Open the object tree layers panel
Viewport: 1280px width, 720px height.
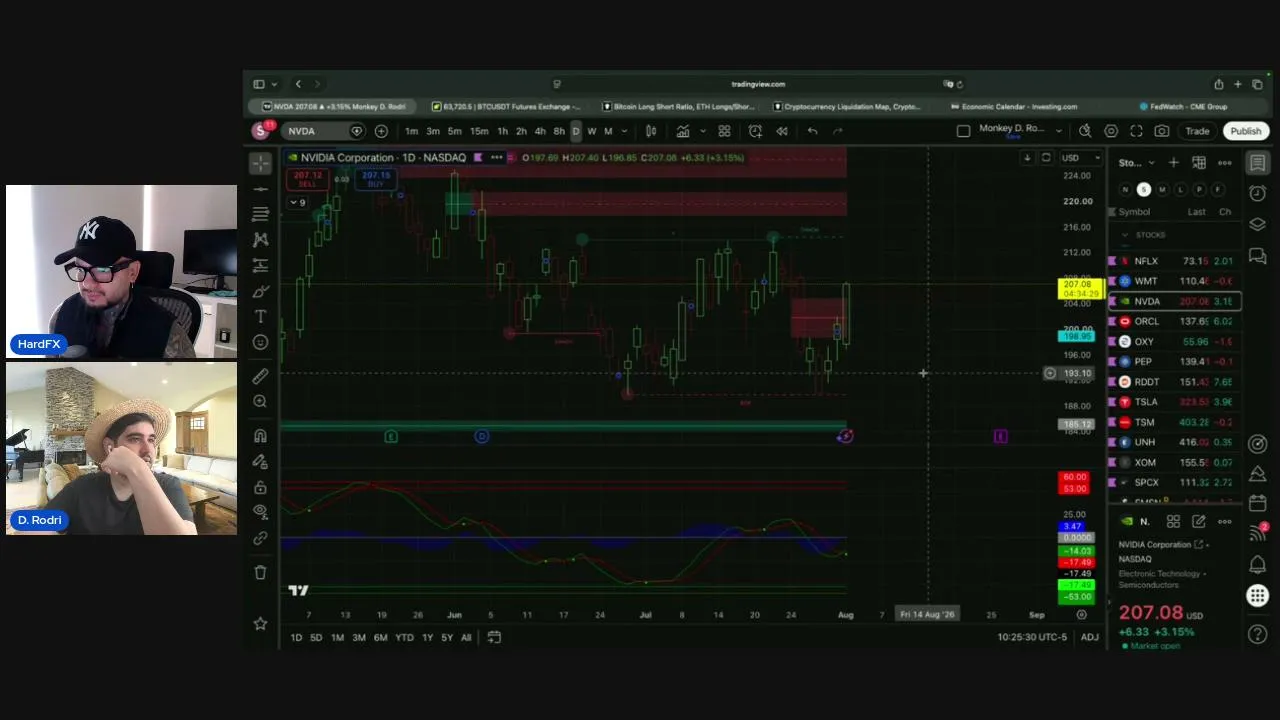point(1258,224)
